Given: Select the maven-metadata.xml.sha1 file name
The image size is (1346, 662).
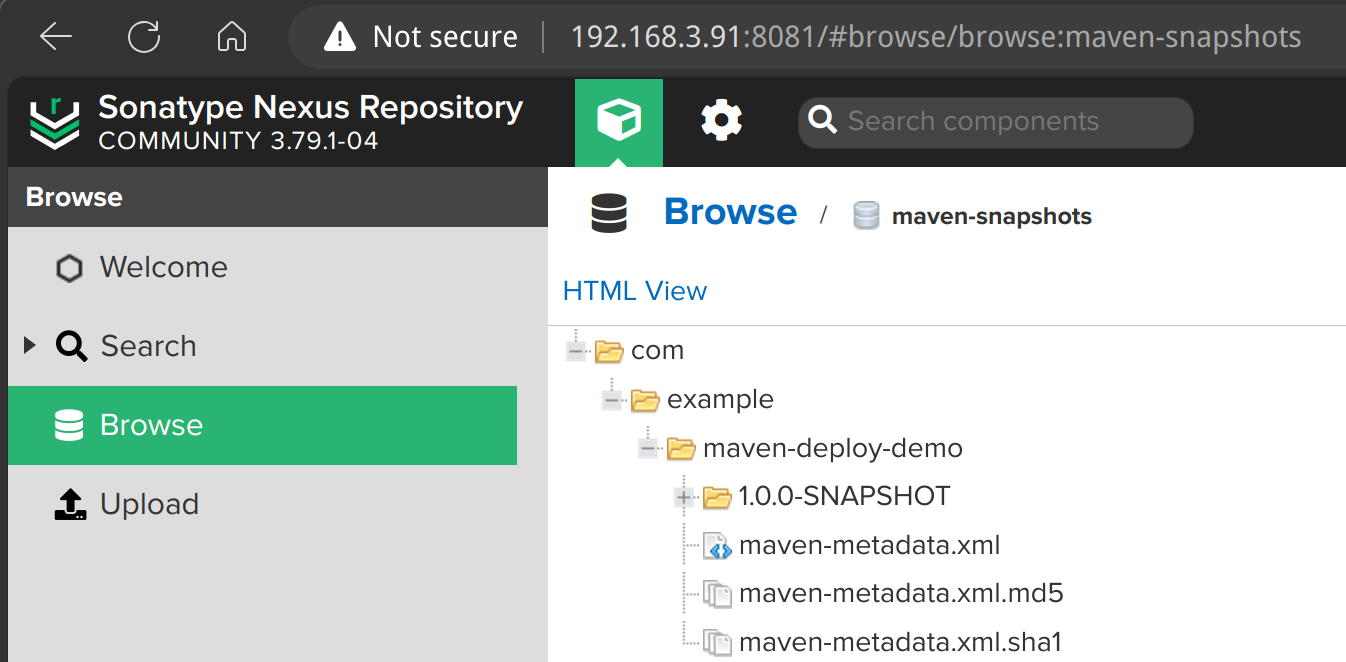Looking at the screenshot, I should [900, 643].
